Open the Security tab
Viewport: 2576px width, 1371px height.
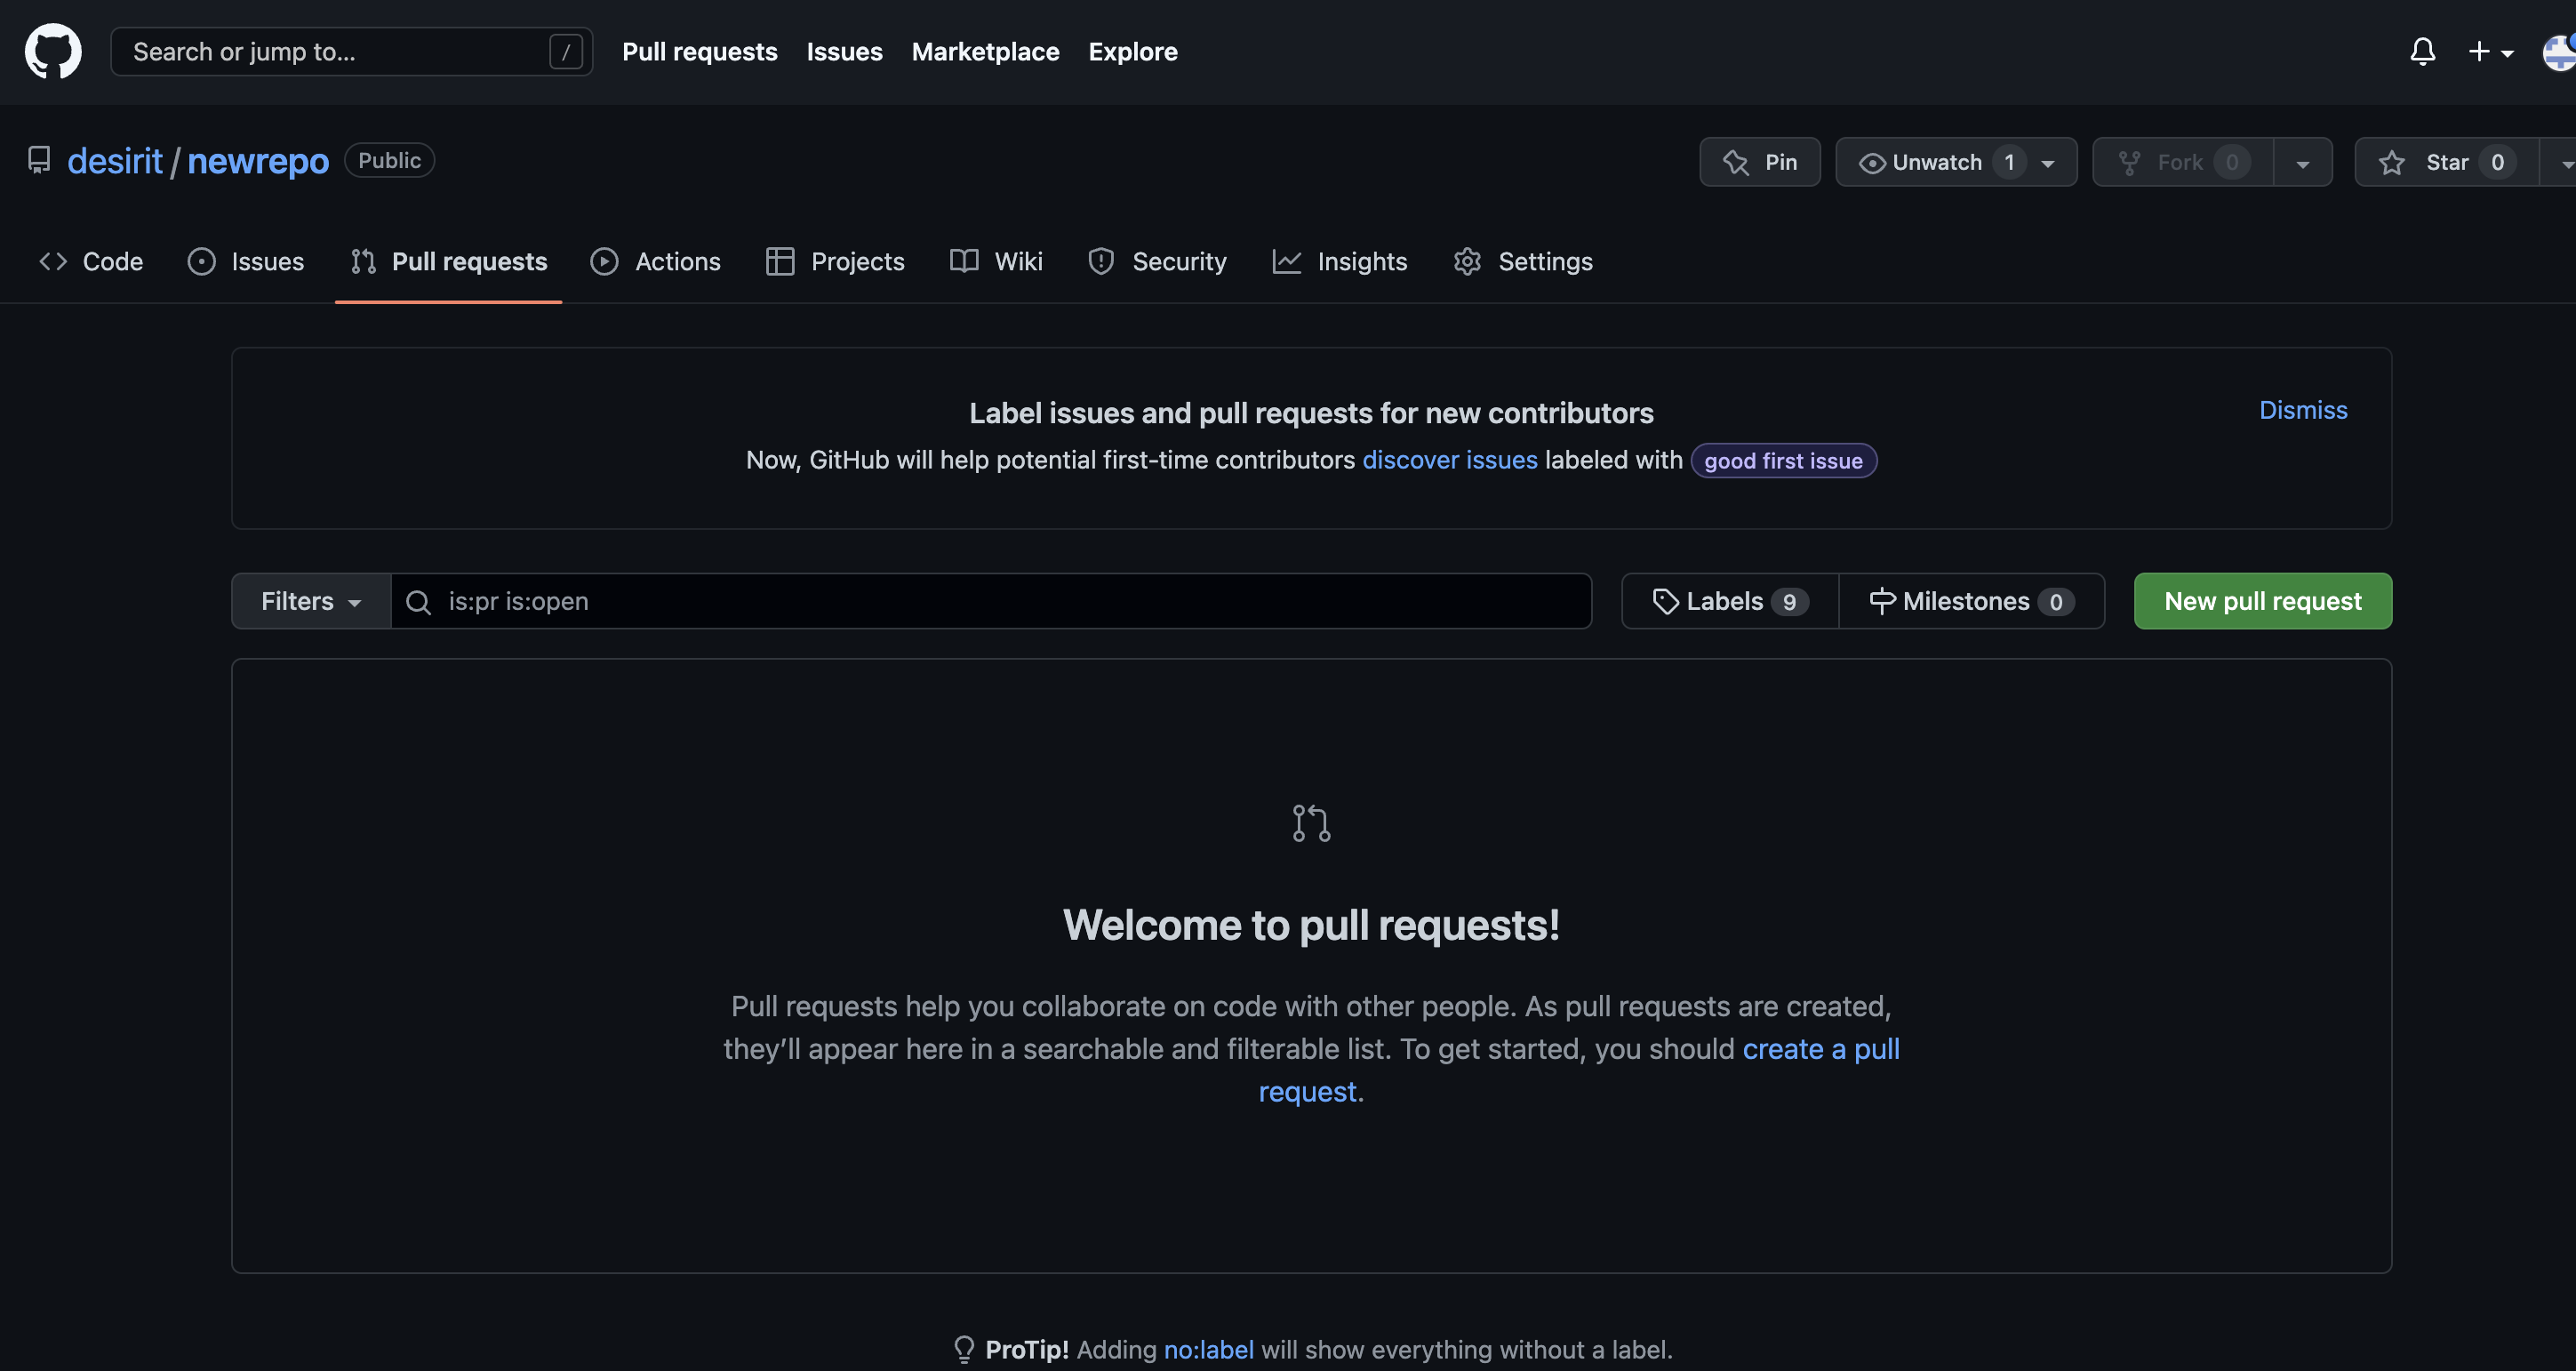pyautogui.click(x=1157, y=261)
